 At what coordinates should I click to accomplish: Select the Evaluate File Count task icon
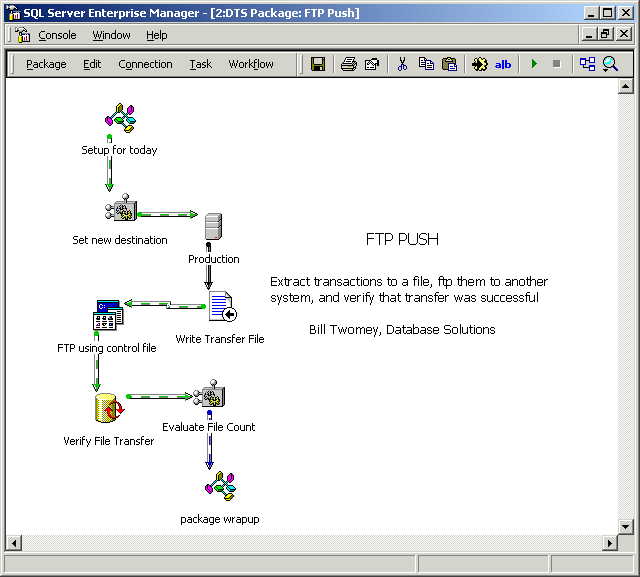point(210,393)
